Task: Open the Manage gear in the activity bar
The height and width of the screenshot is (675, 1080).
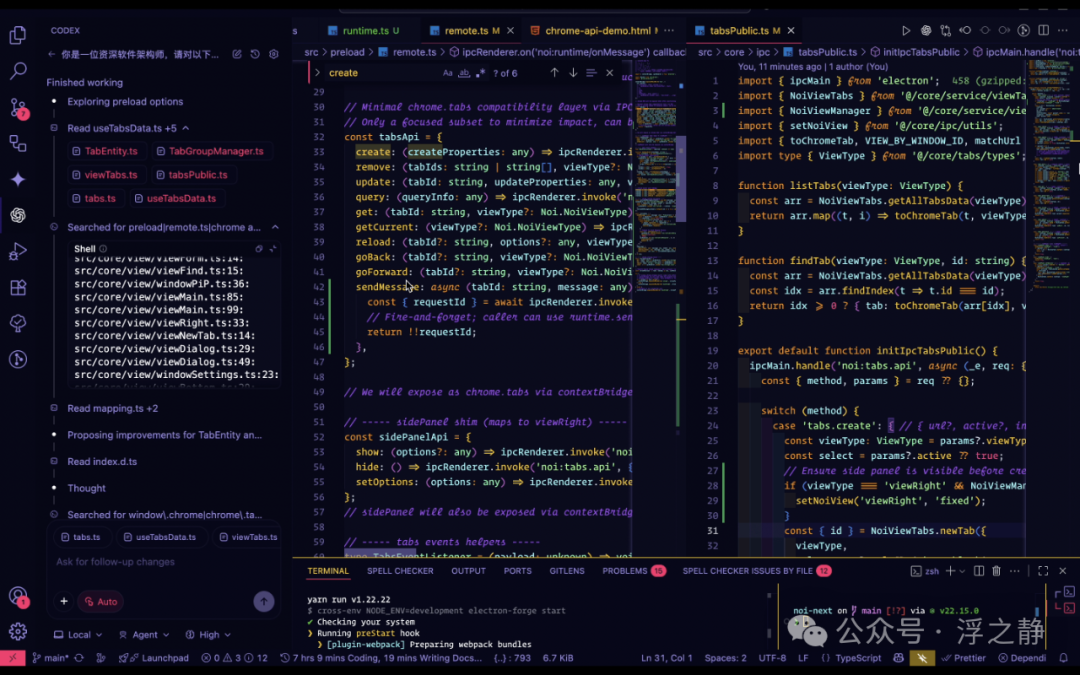Action: [18, 631]
